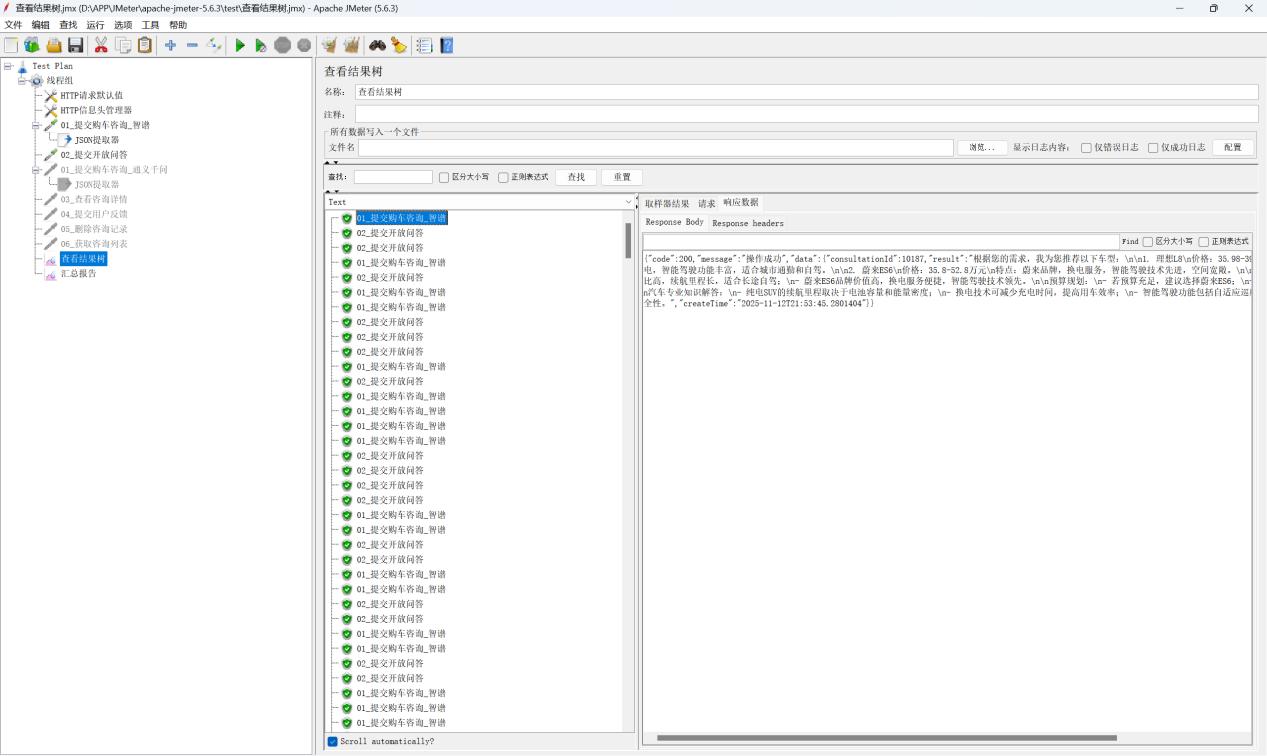The width and height of the screenshot is (1267, 756).
Task: Click the 配置 button
Action: (1232, 147)
